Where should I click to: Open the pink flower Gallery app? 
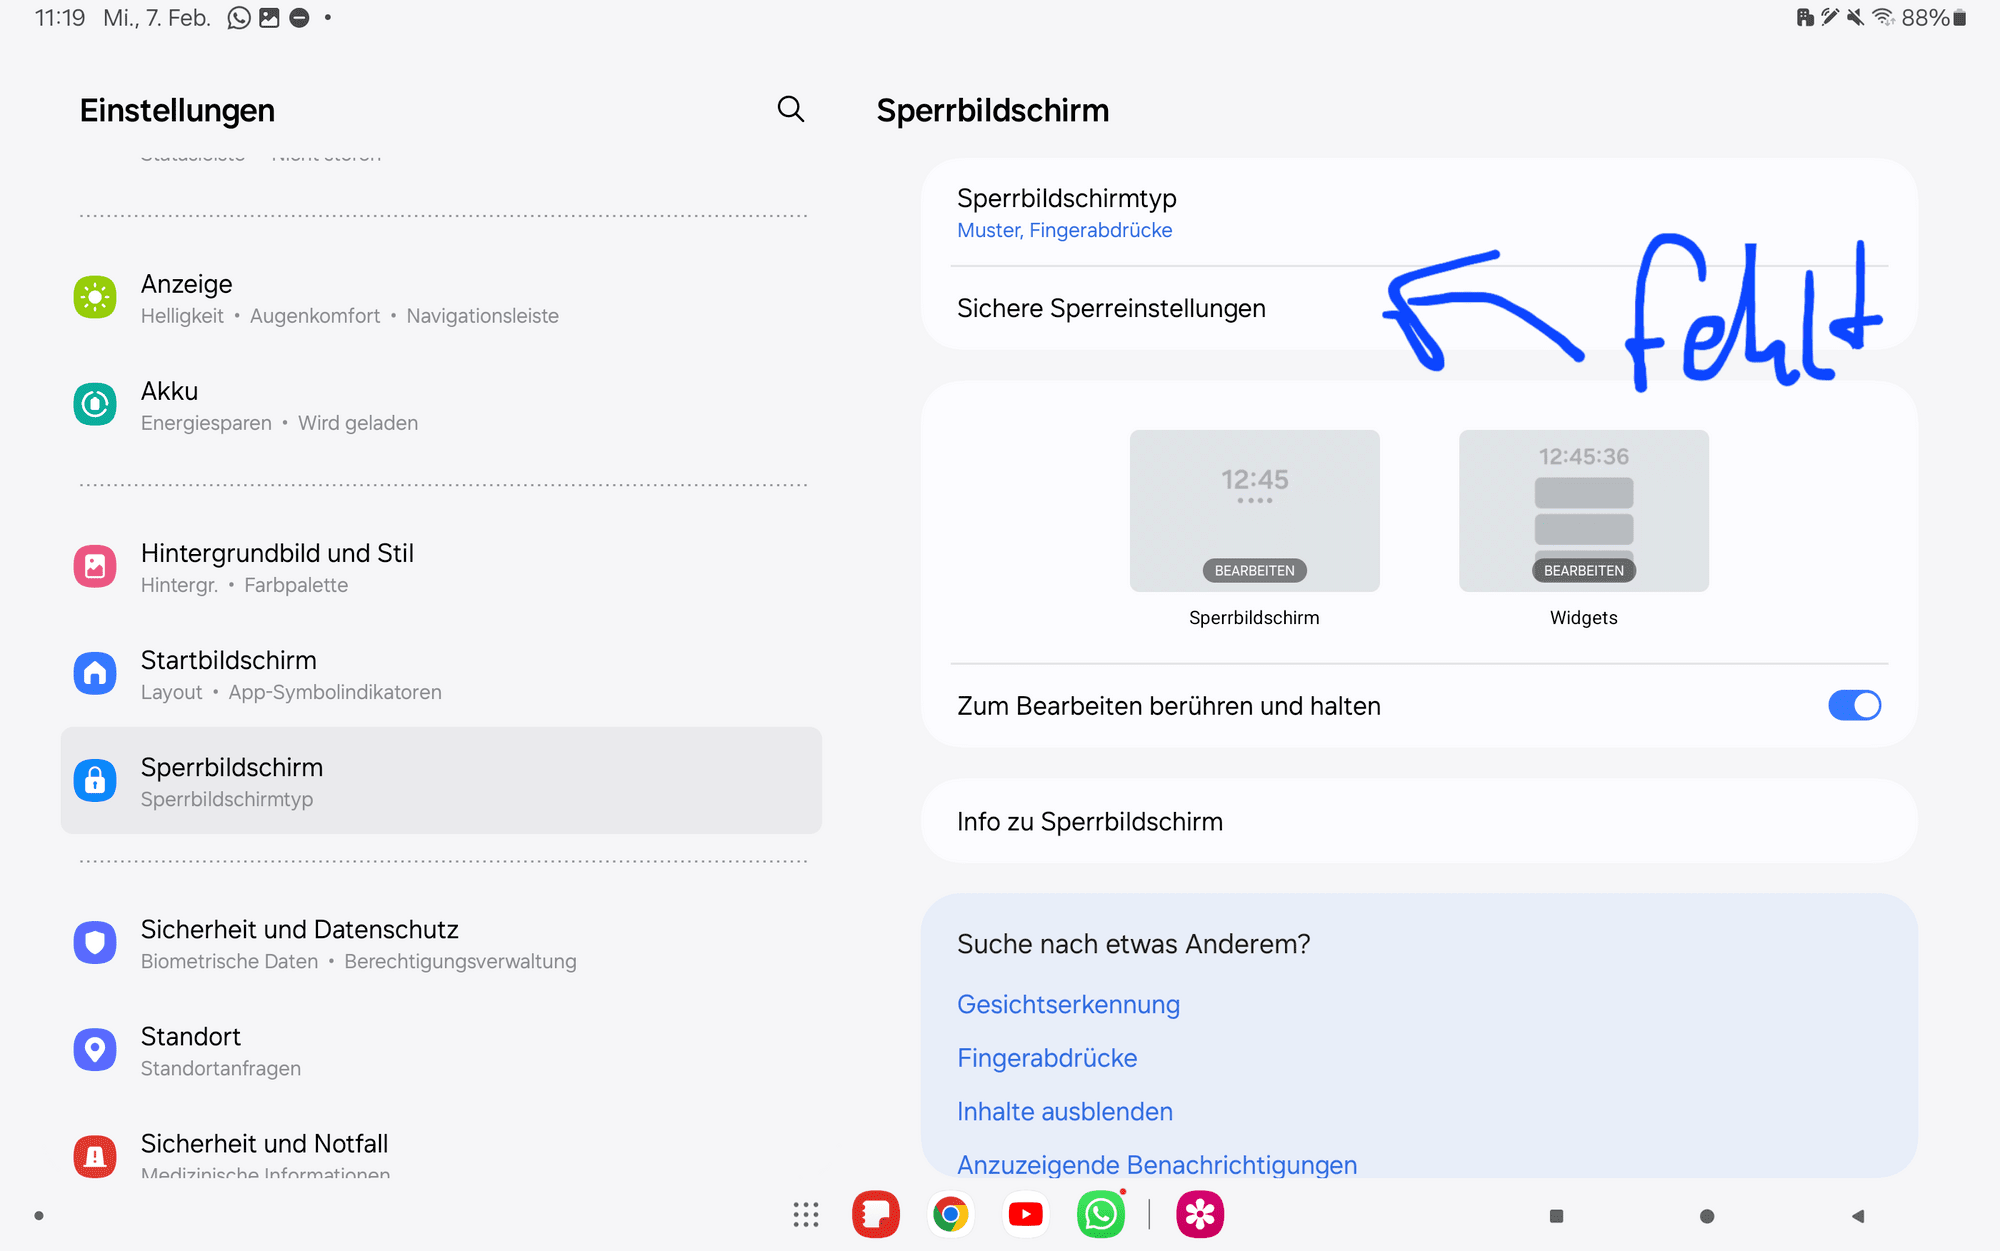coord(1199,1215)
